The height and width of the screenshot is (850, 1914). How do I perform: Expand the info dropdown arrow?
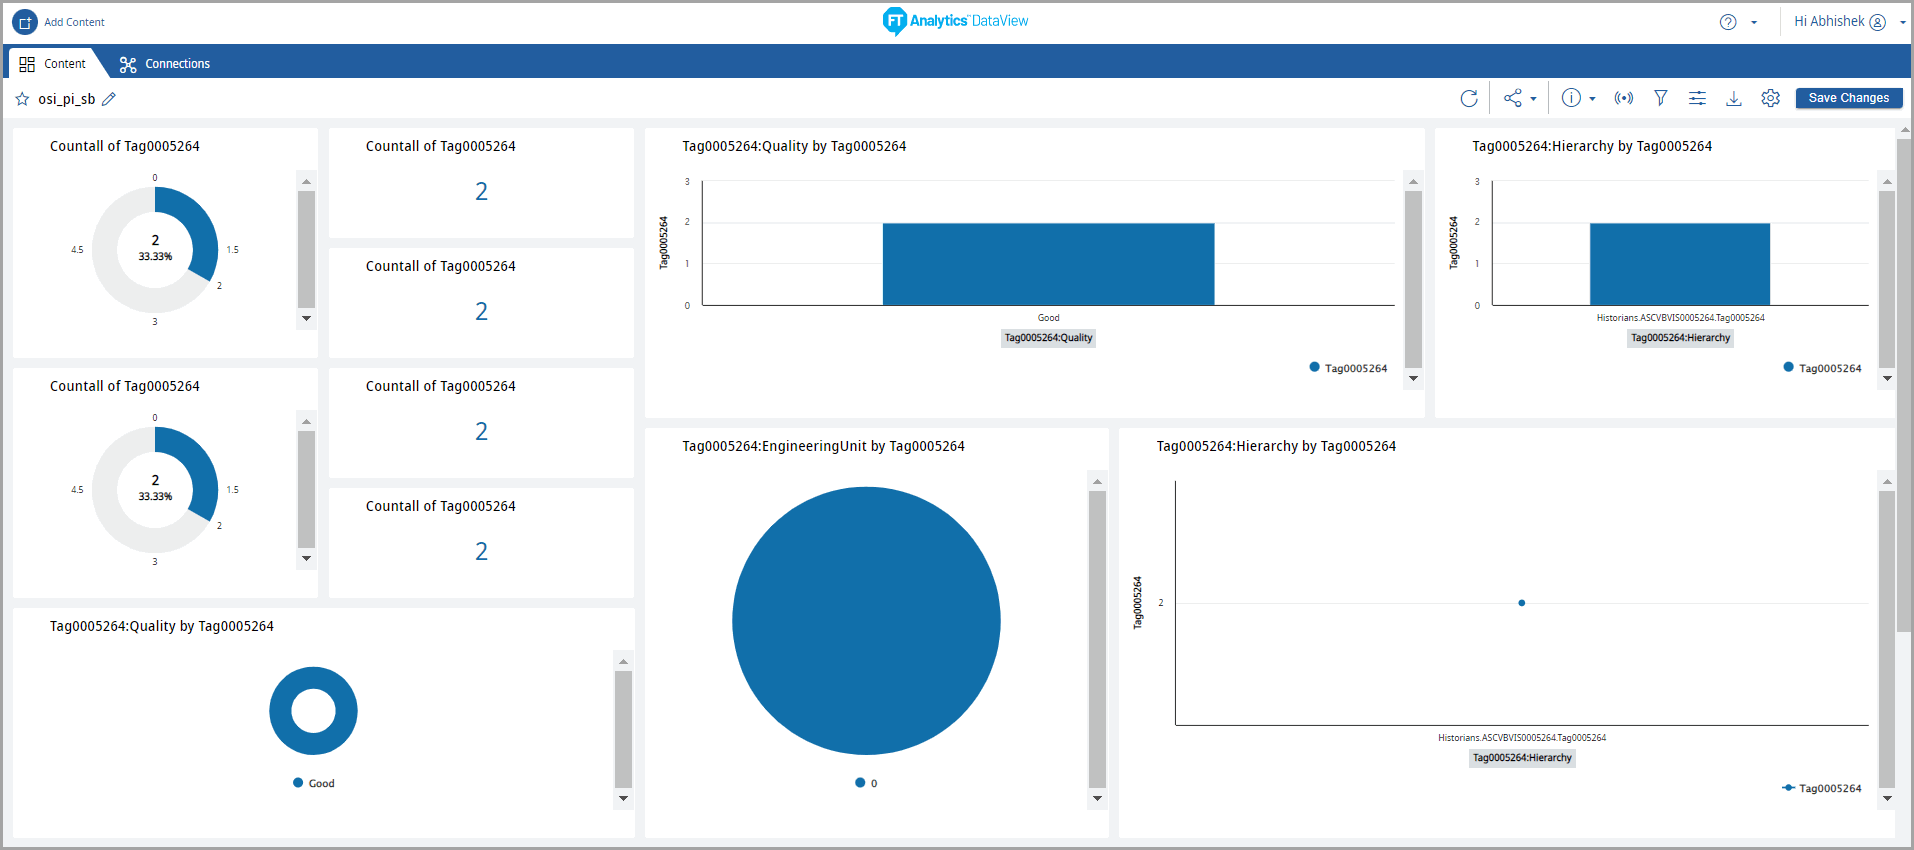(1592, 99)
